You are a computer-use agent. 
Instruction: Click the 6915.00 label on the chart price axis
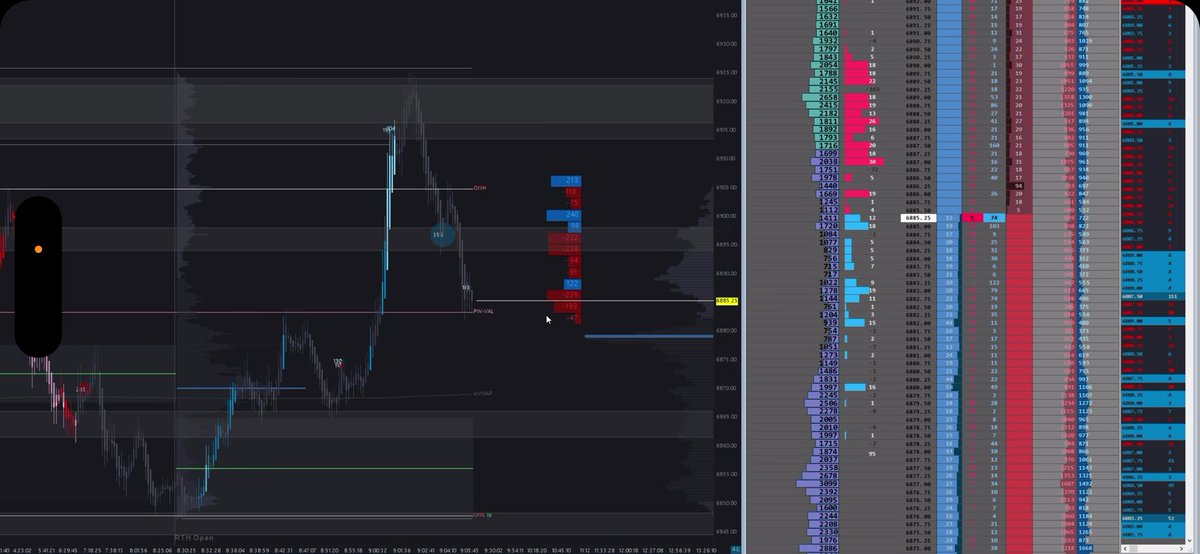[x=727, y=130]
